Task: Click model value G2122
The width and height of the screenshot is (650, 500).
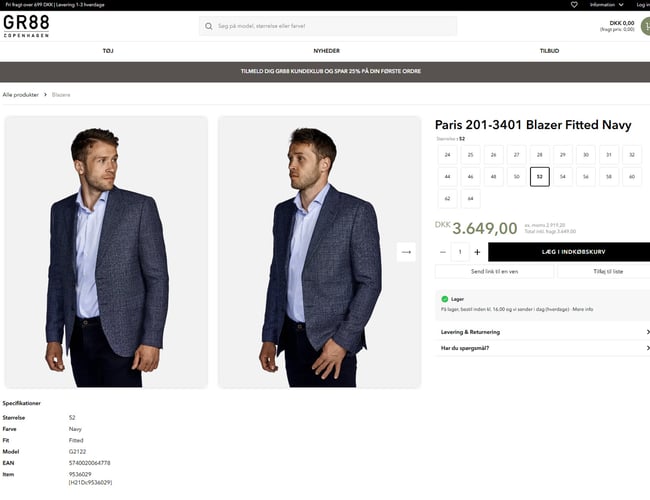Action: click(78, 451)
